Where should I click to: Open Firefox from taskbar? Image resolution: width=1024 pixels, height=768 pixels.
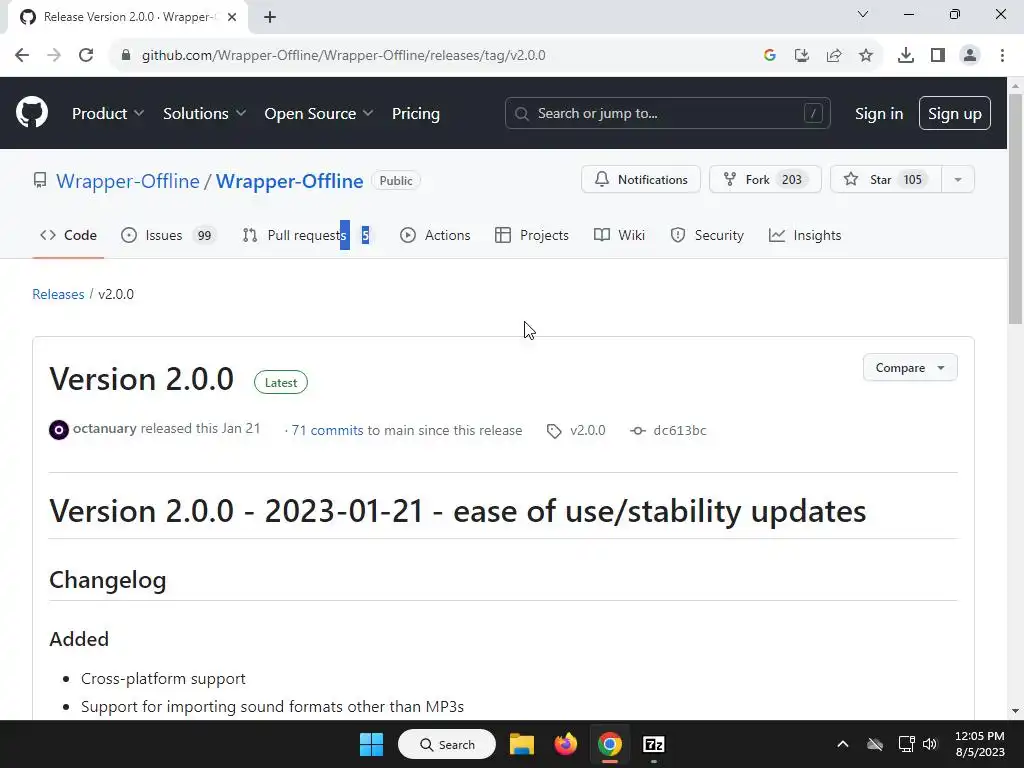point(566,744)
